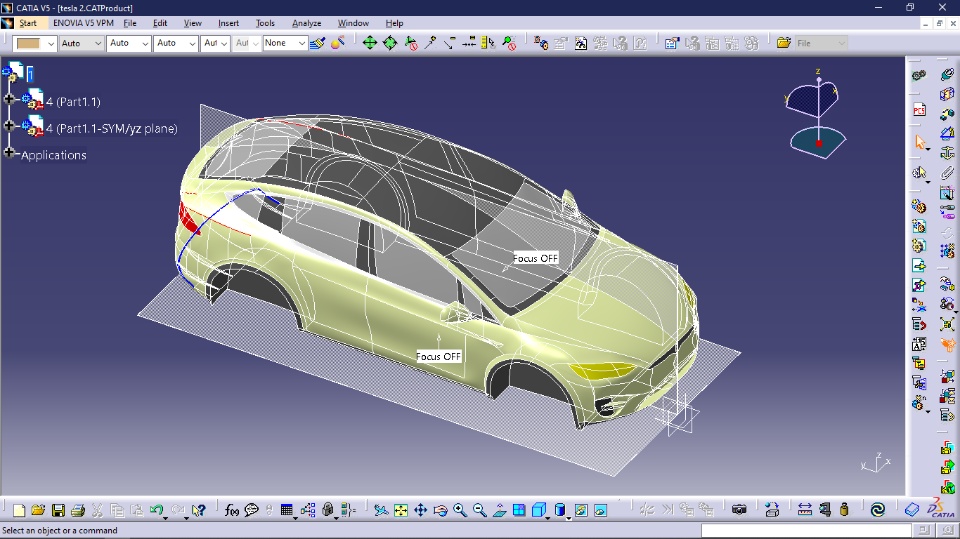Select the 4 (Part1.1-SYM/yz plane) item
The image size is (960, 539).
pos(111,129)
